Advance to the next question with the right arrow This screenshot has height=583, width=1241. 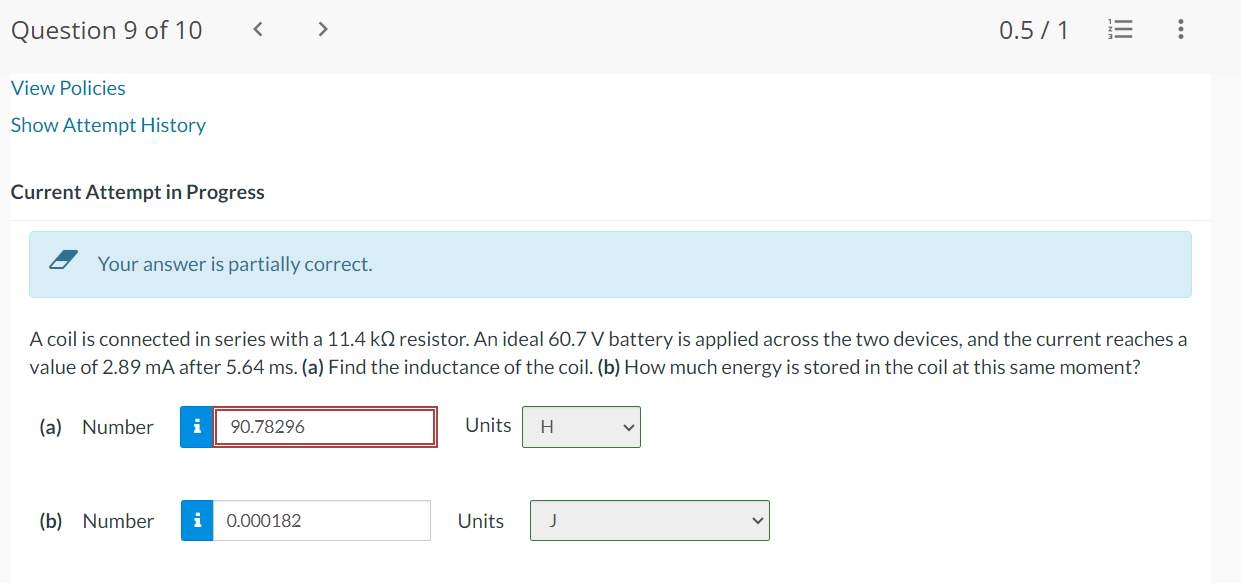(322, 29)
